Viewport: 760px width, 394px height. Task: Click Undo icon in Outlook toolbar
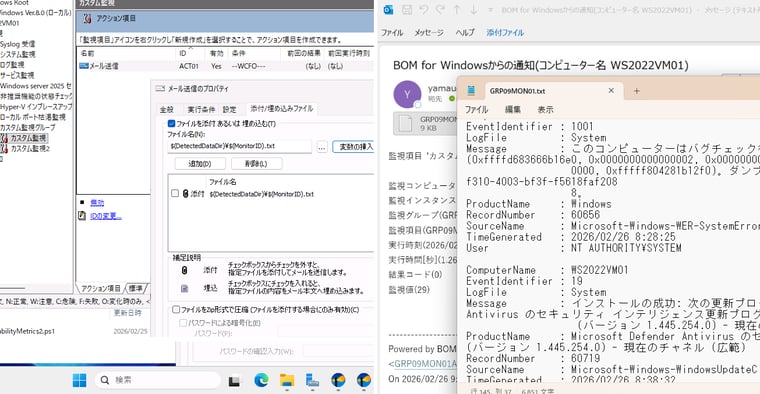pyautogui.click(x=424, y=10)
